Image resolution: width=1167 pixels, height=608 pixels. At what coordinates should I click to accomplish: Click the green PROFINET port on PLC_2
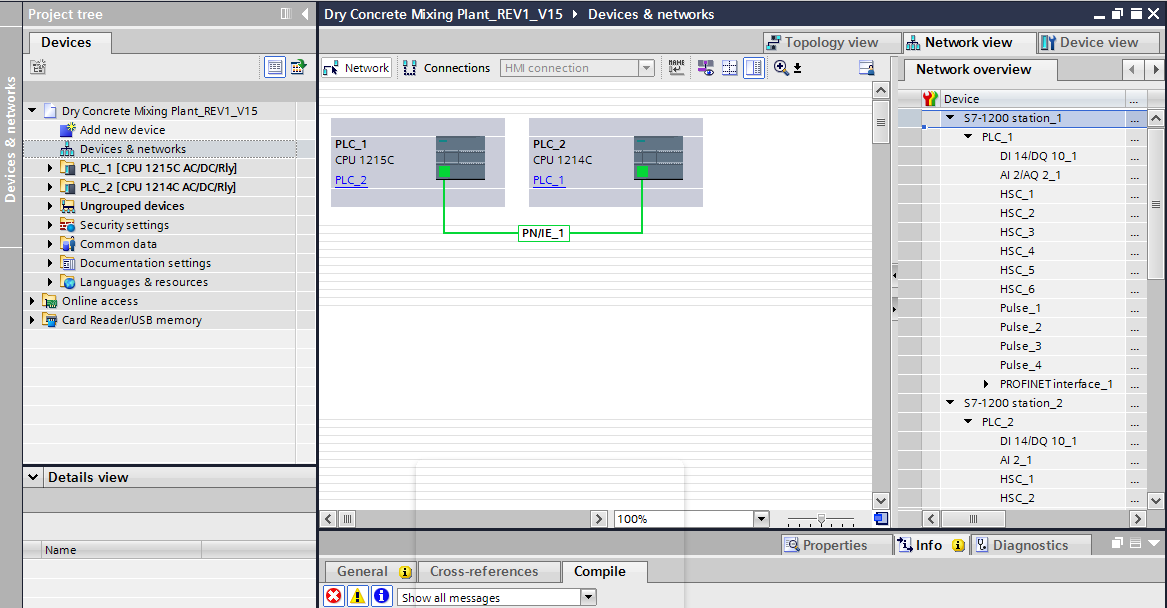642,172
